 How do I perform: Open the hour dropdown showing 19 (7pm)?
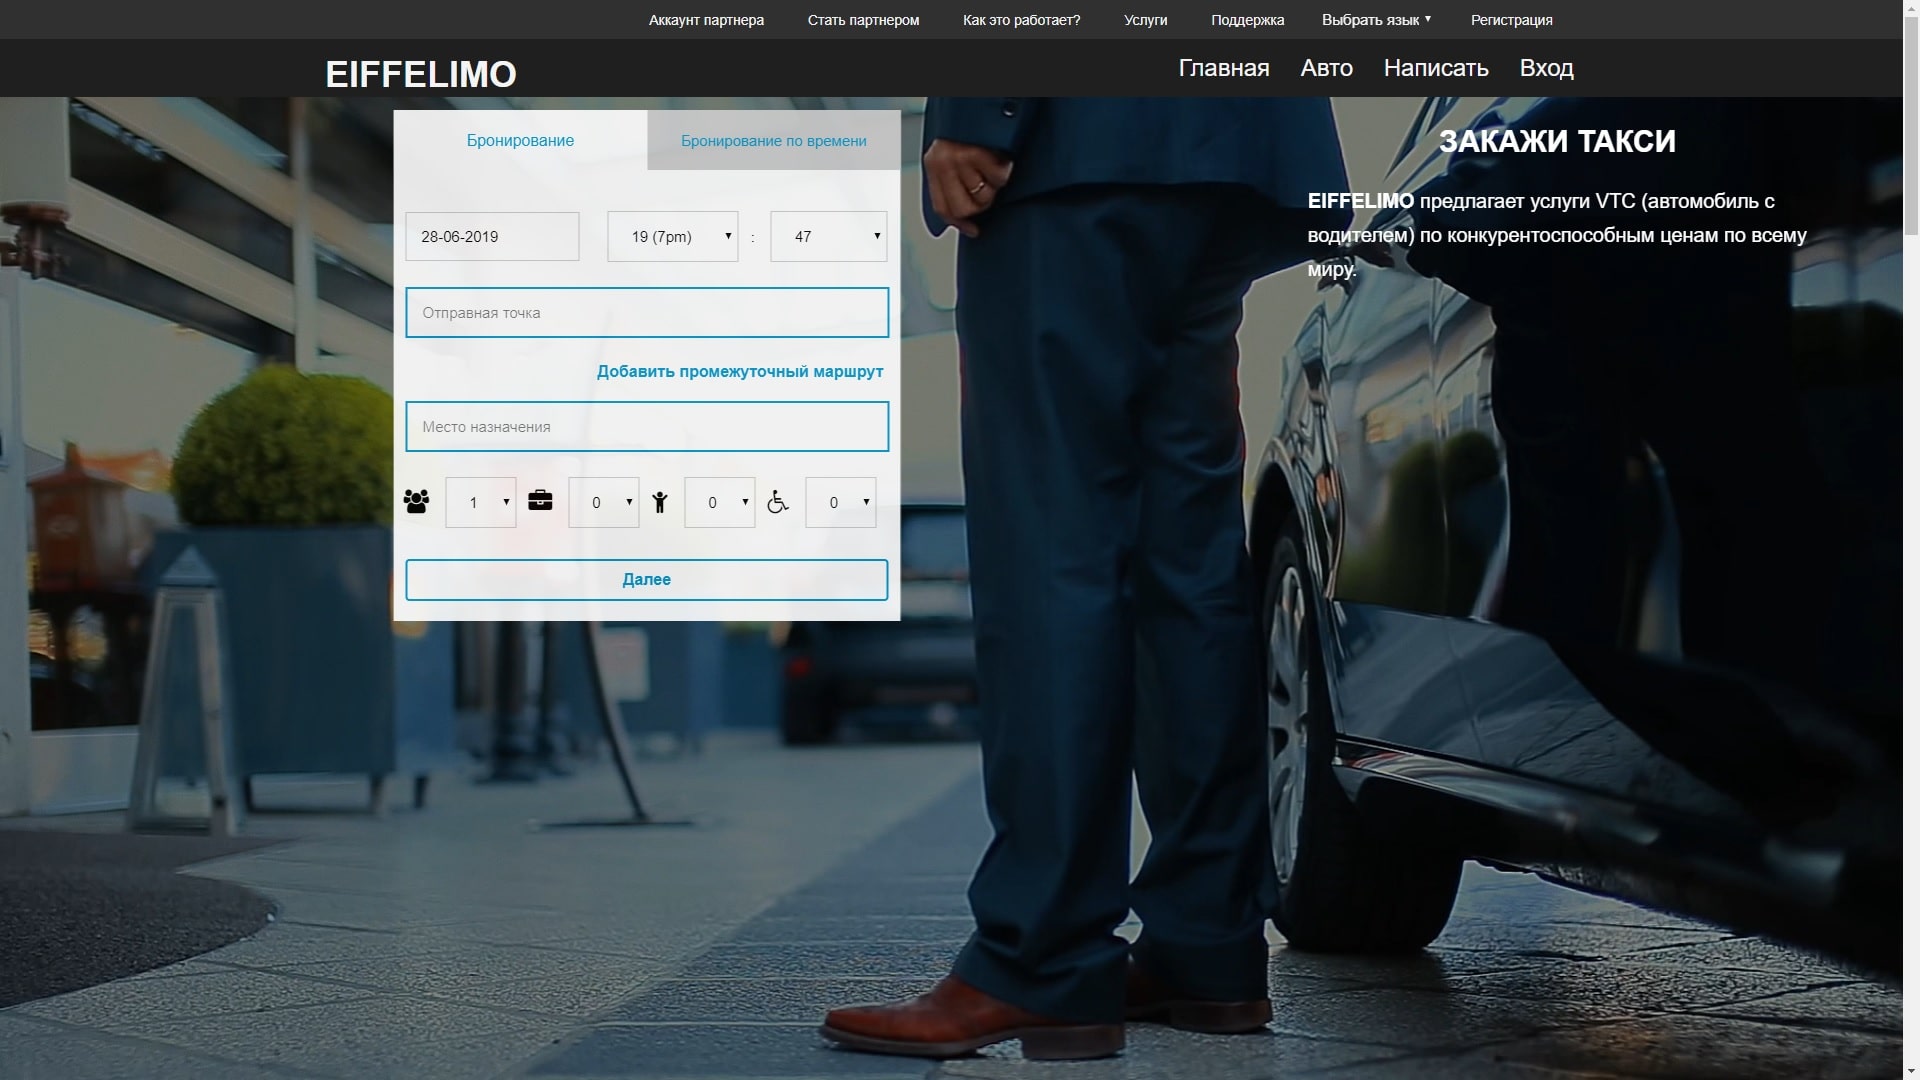673,237
